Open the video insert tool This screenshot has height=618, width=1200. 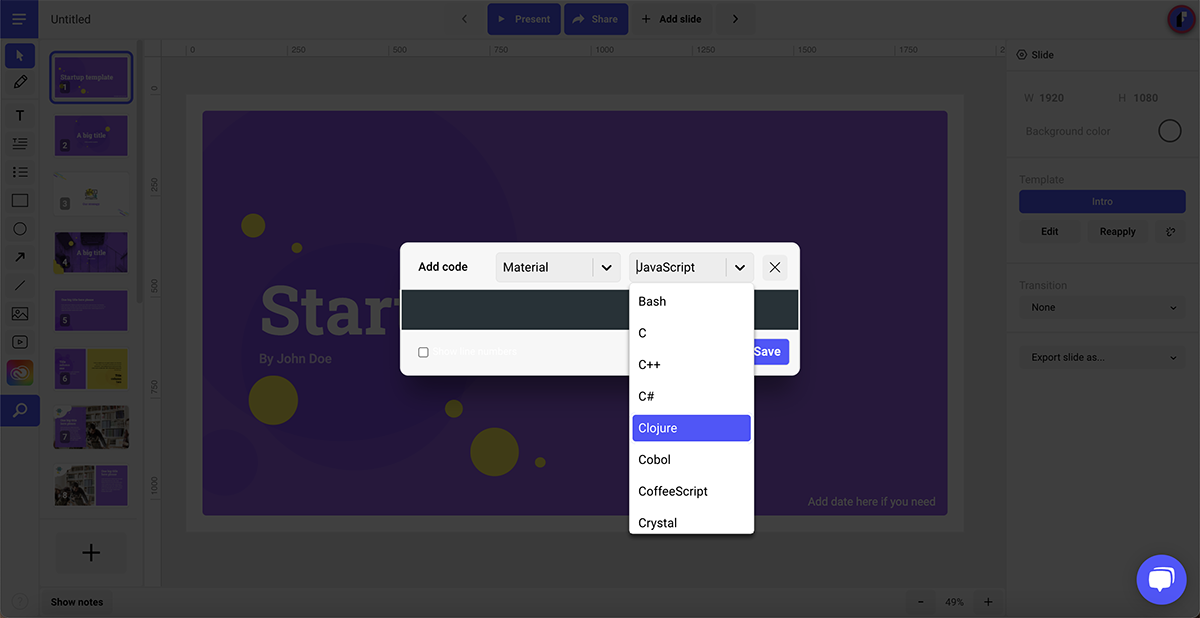(20, 342)
